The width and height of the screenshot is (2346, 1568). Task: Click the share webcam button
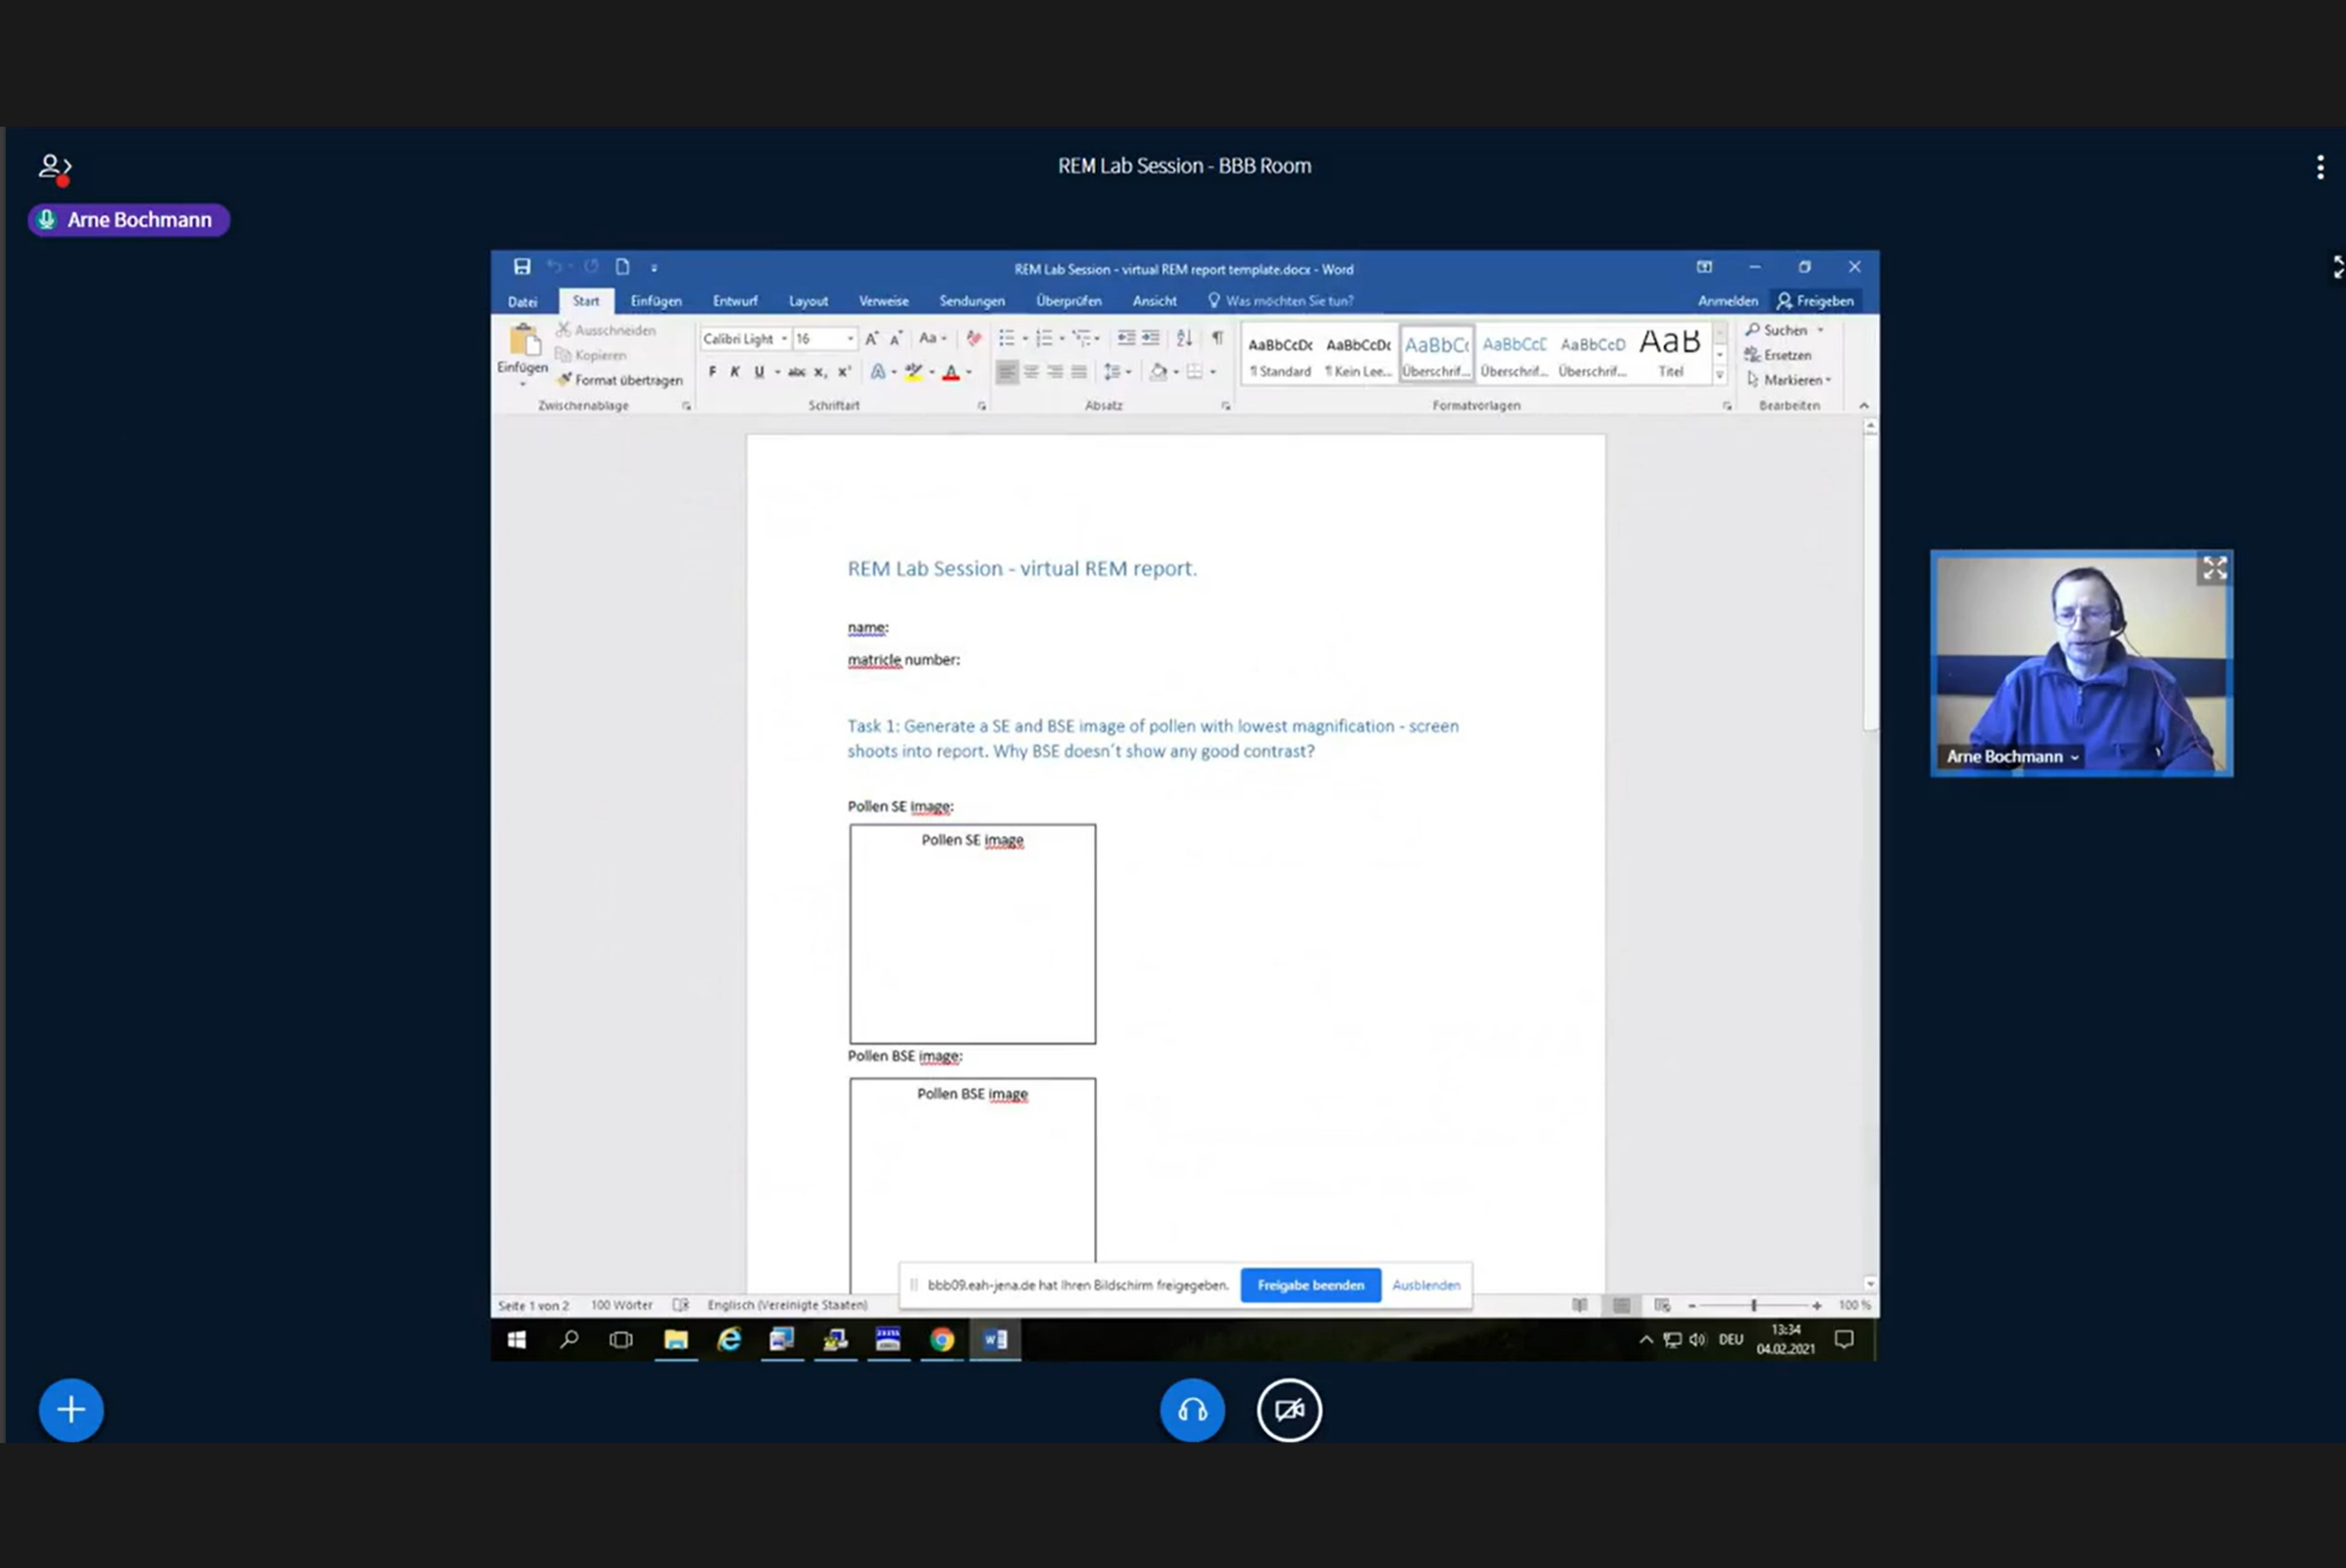click(1289, 1410)
